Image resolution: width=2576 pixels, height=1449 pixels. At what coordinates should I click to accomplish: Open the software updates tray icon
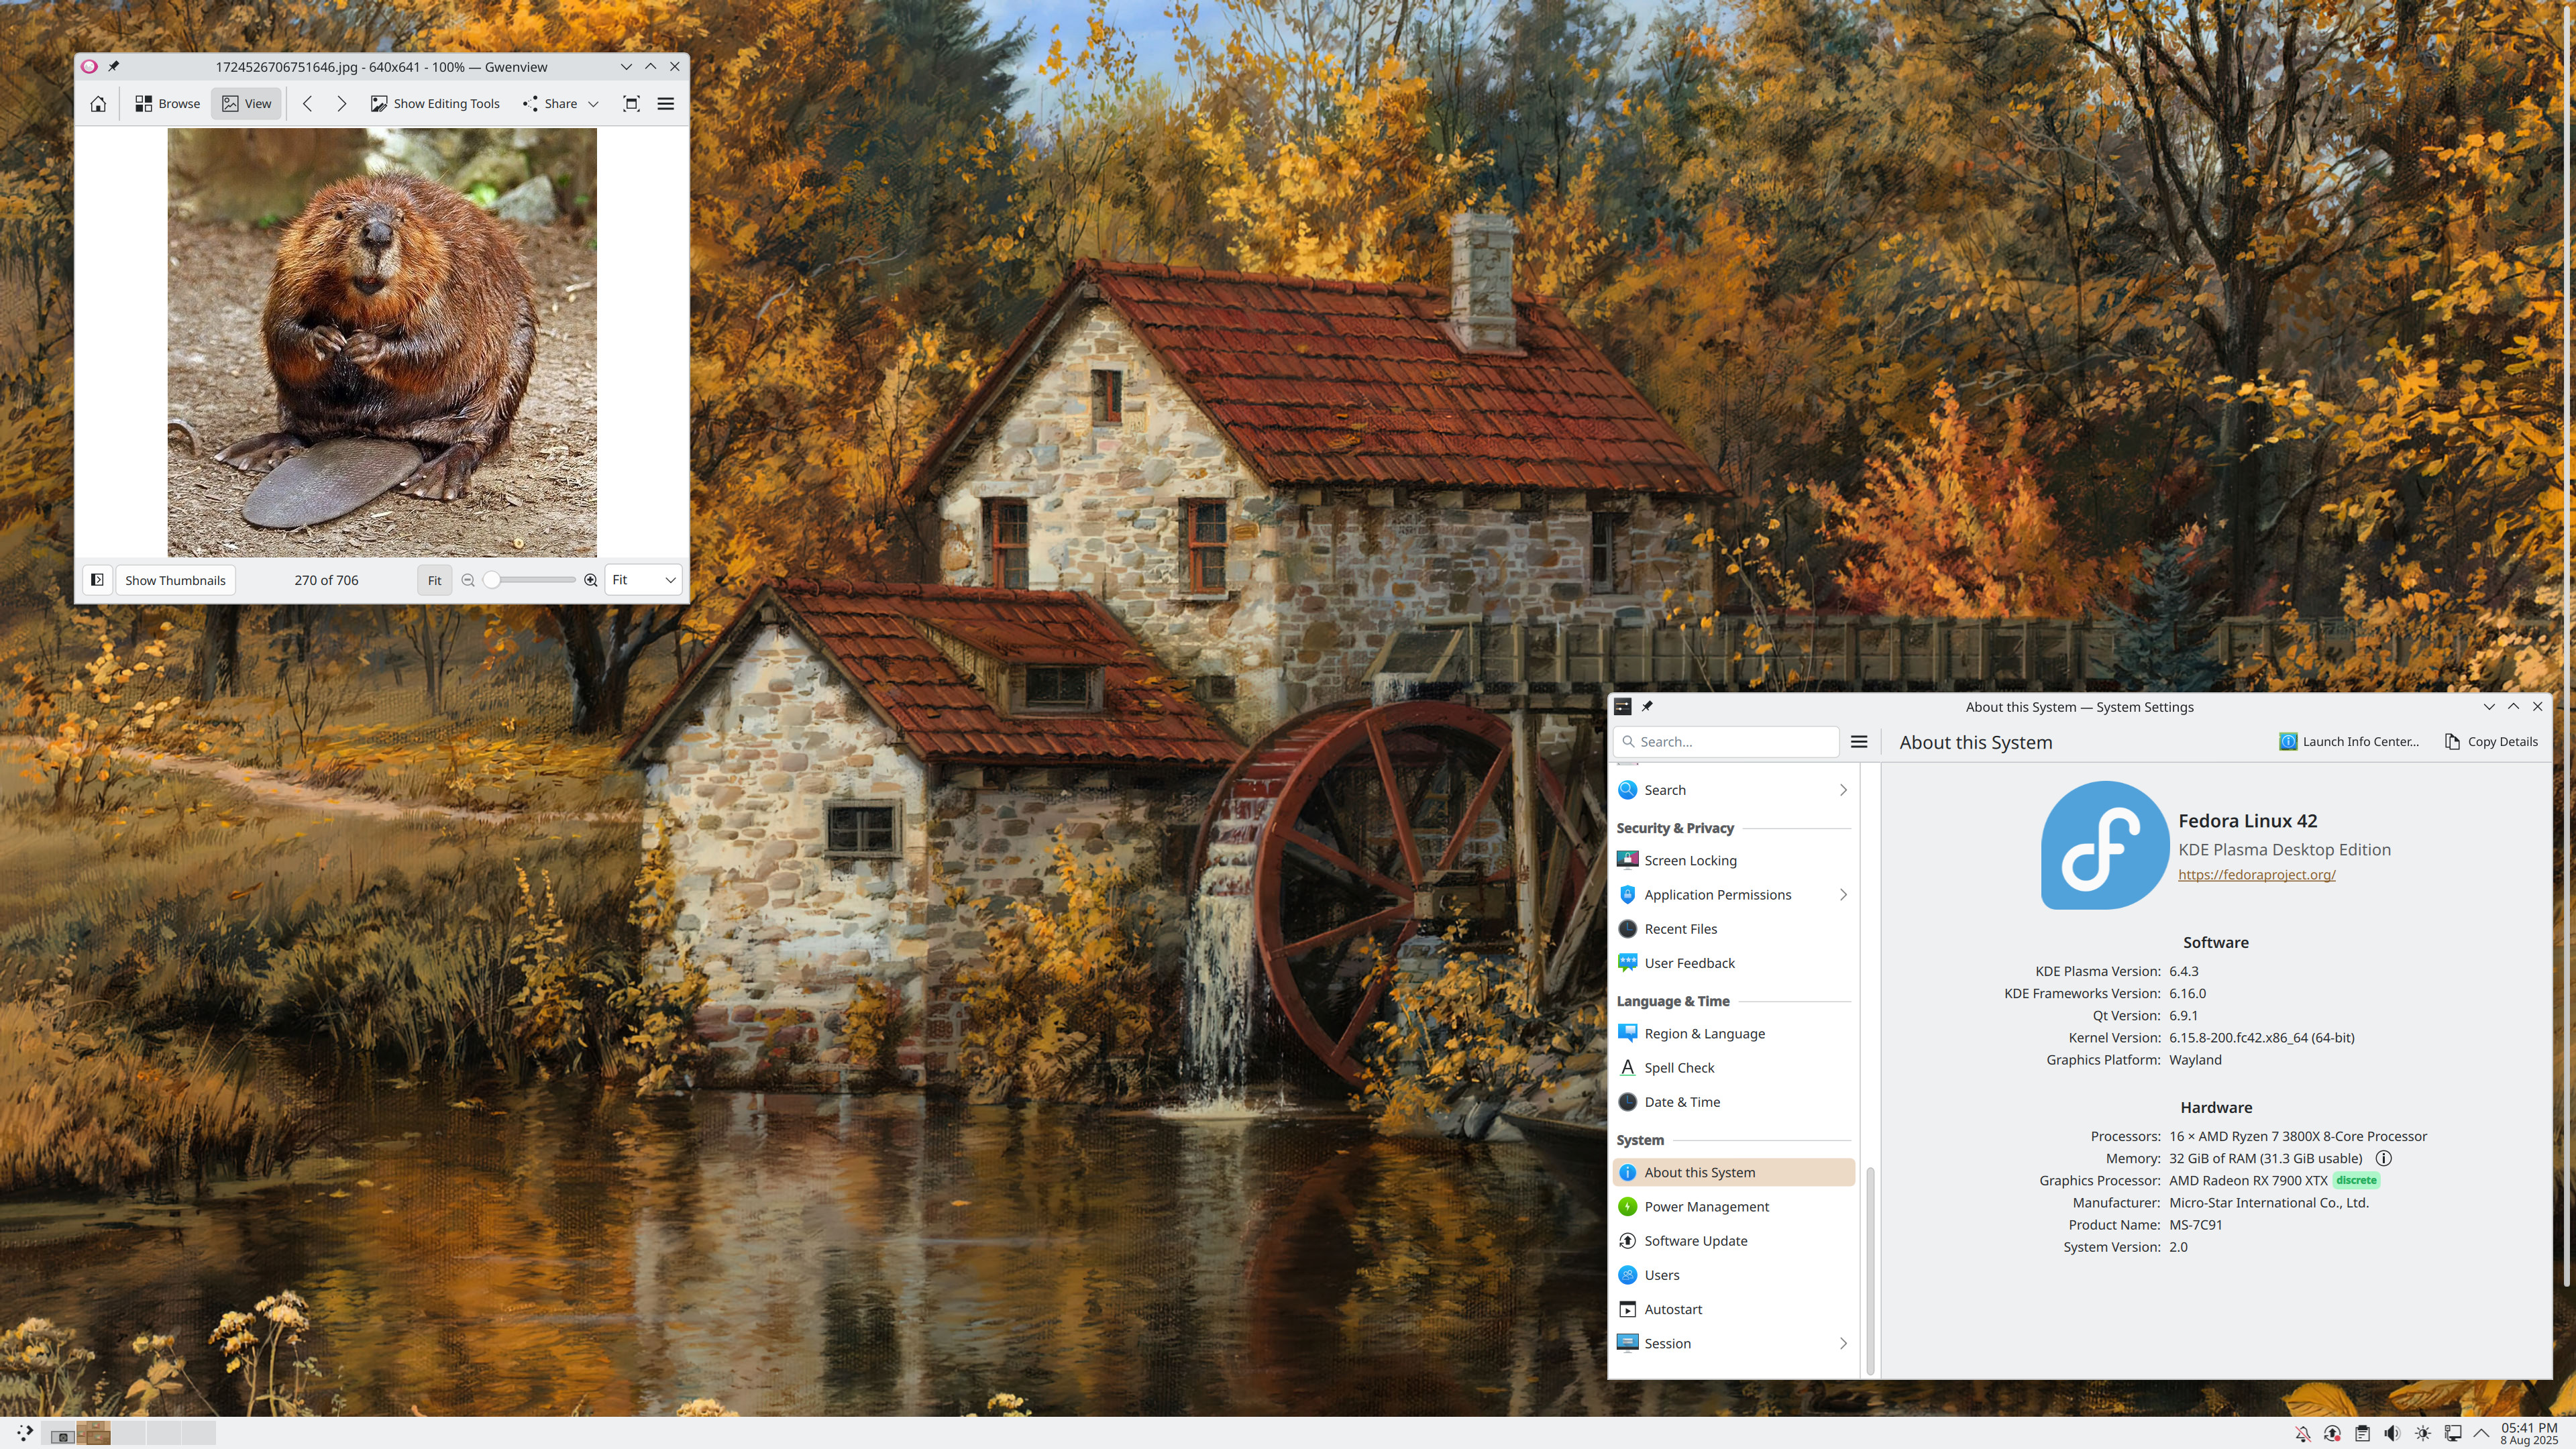tap(2333, 1434)
